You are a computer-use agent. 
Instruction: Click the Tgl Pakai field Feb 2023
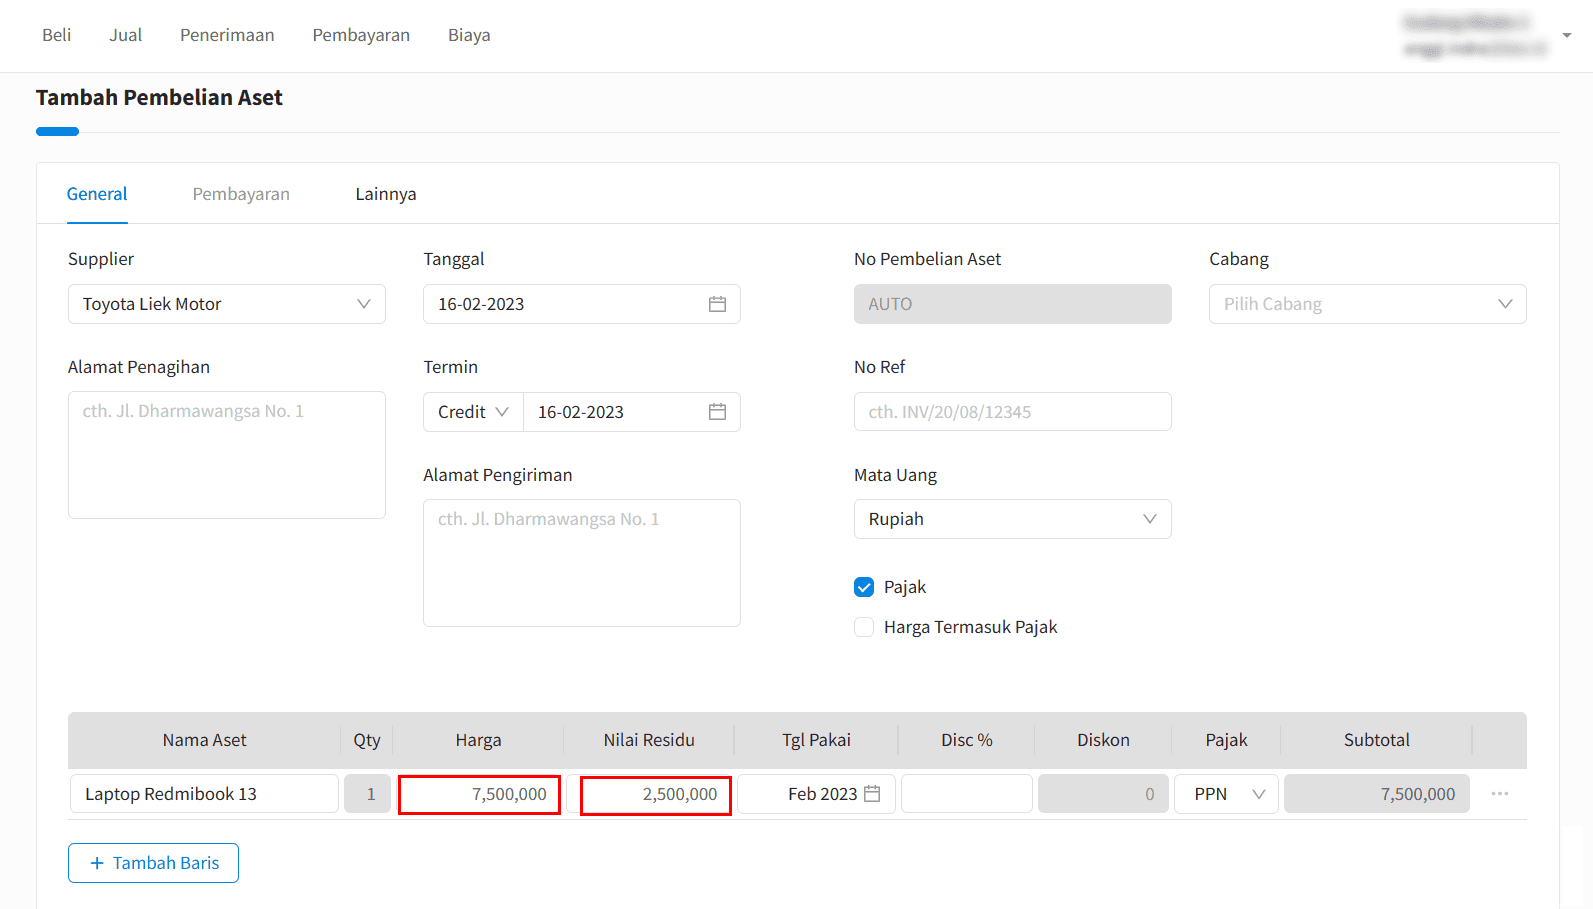coord(816,794)
